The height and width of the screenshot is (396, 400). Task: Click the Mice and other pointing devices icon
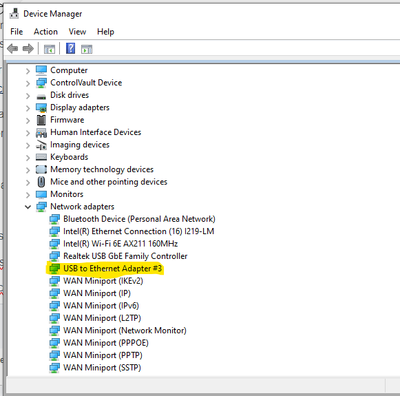[41, 182]
